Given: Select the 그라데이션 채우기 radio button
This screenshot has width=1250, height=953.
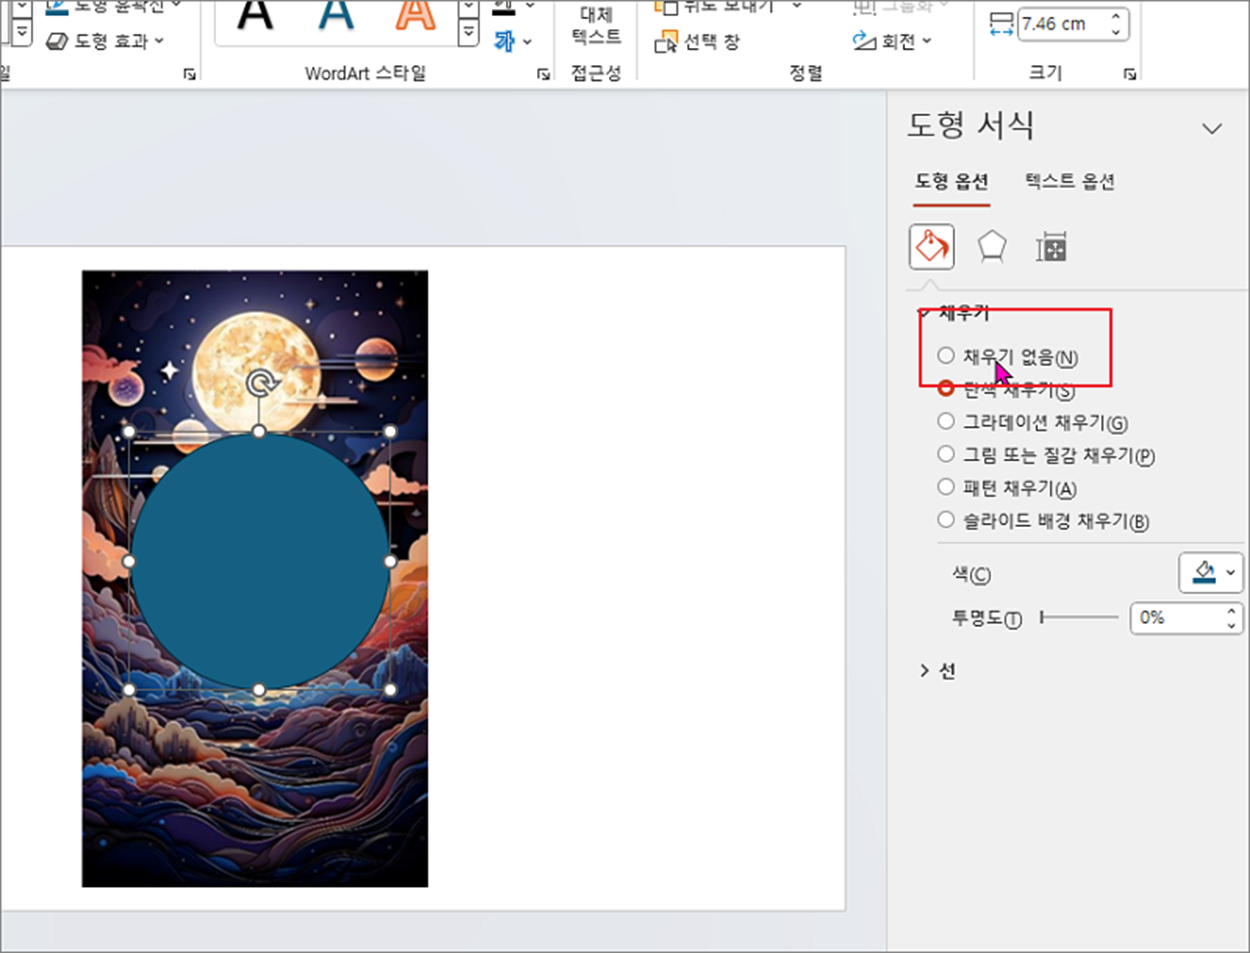Looking at the screenshot, I should pos(945,421).
